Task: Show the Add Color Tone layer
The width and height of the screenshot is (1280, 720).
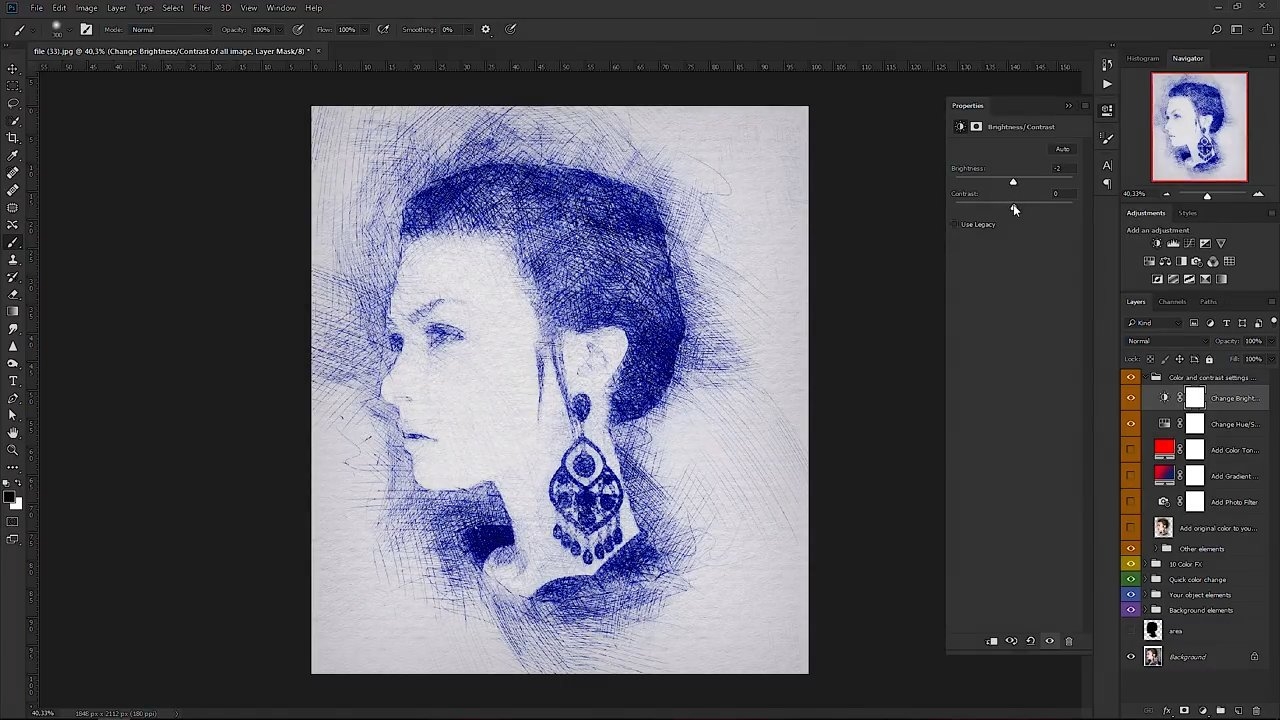Action: pos(1131,450)
